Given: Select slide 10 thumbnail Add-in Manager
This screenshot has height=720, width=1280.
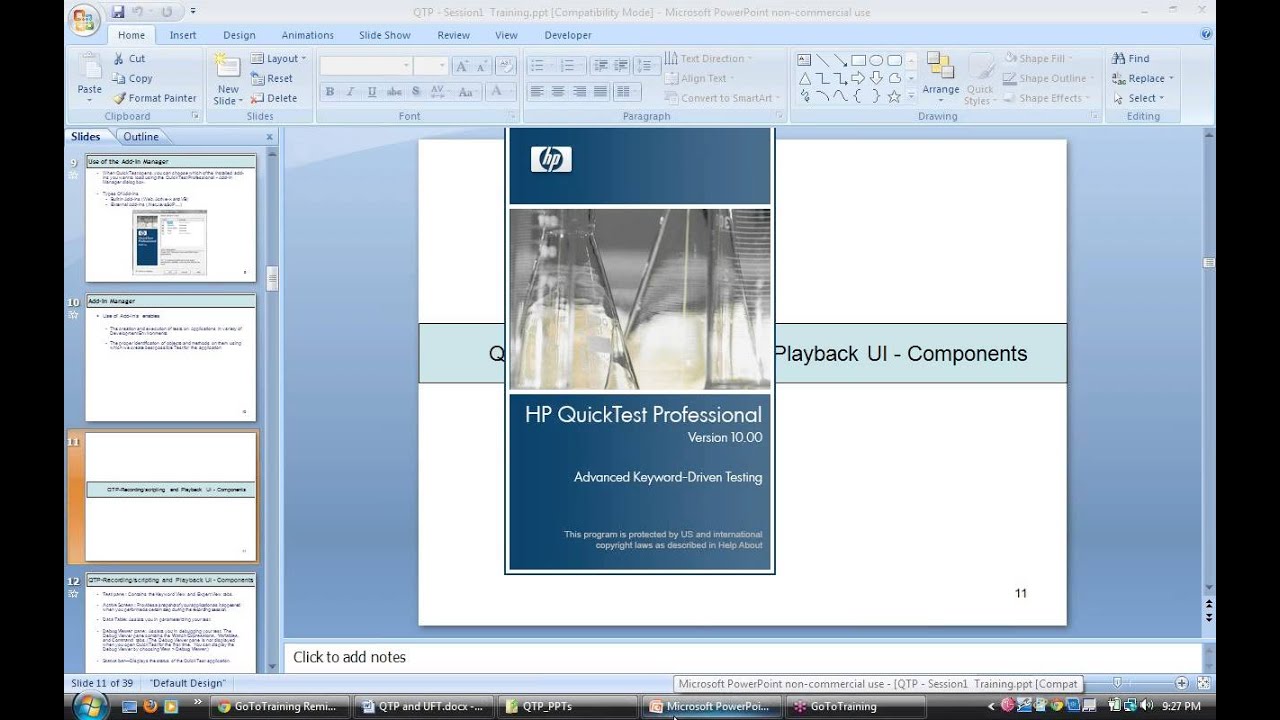Looking at the screenshot, I should [171, 358].
